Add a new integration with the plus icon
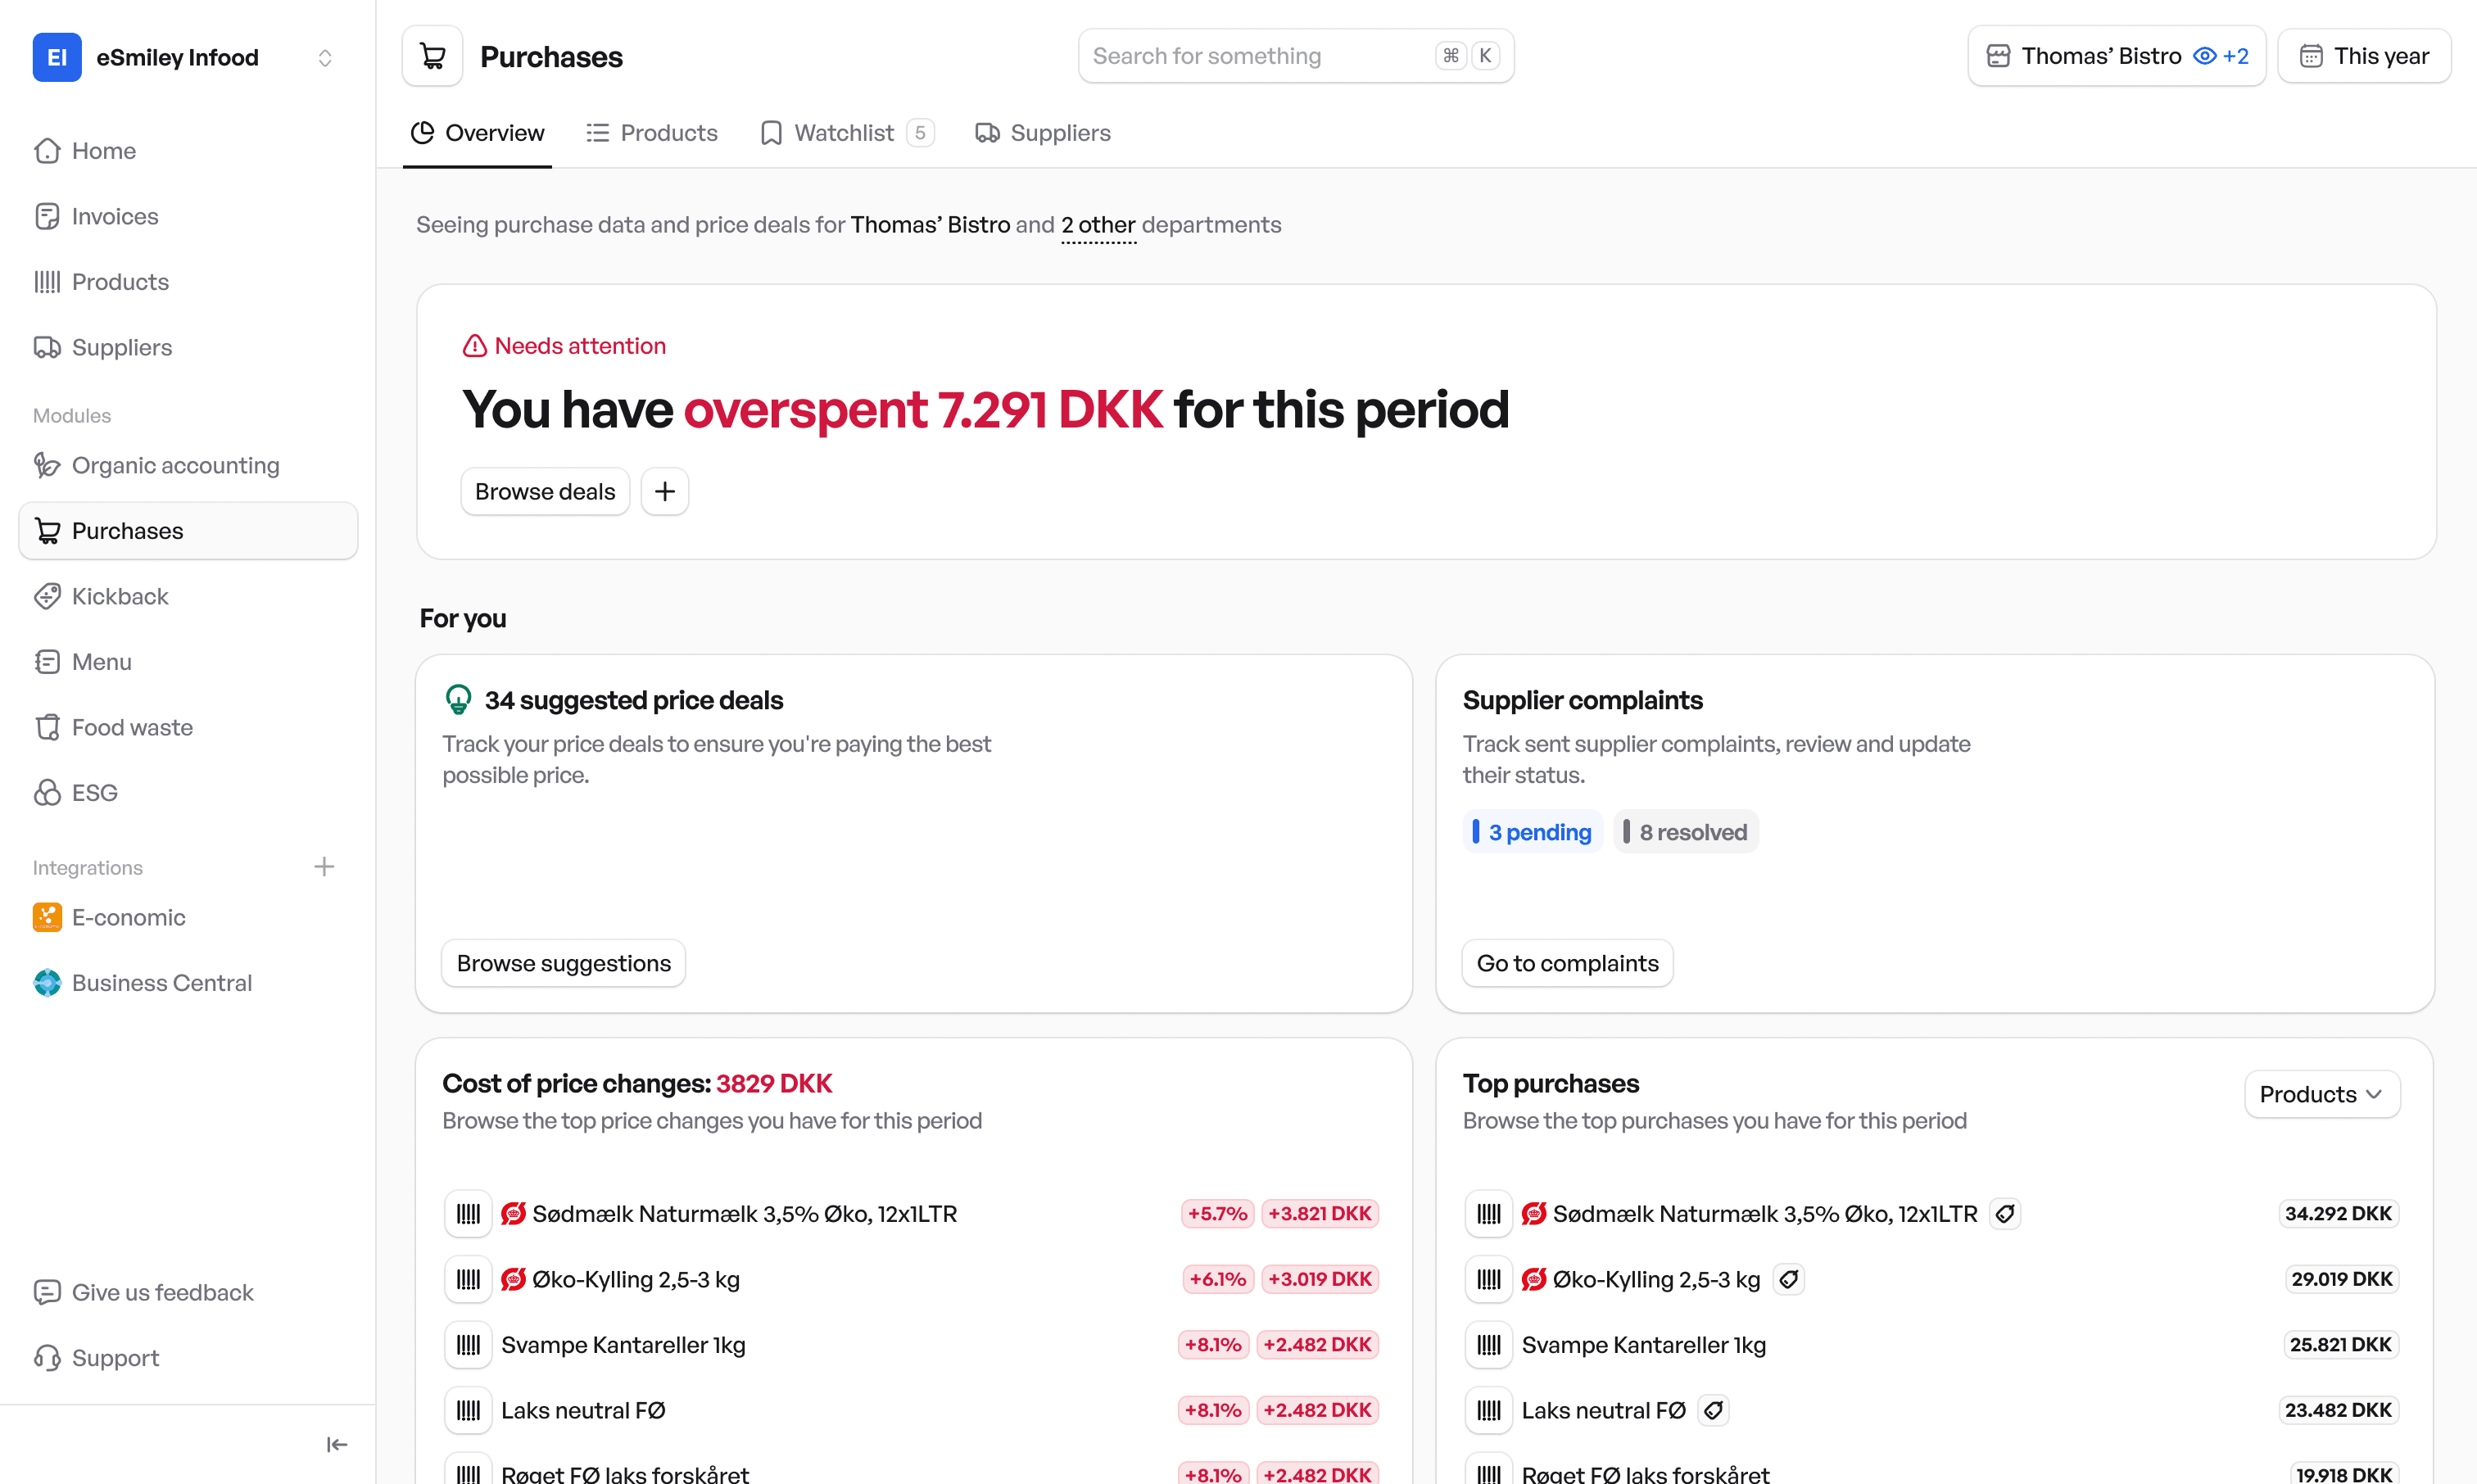 [x=324, y=866]
